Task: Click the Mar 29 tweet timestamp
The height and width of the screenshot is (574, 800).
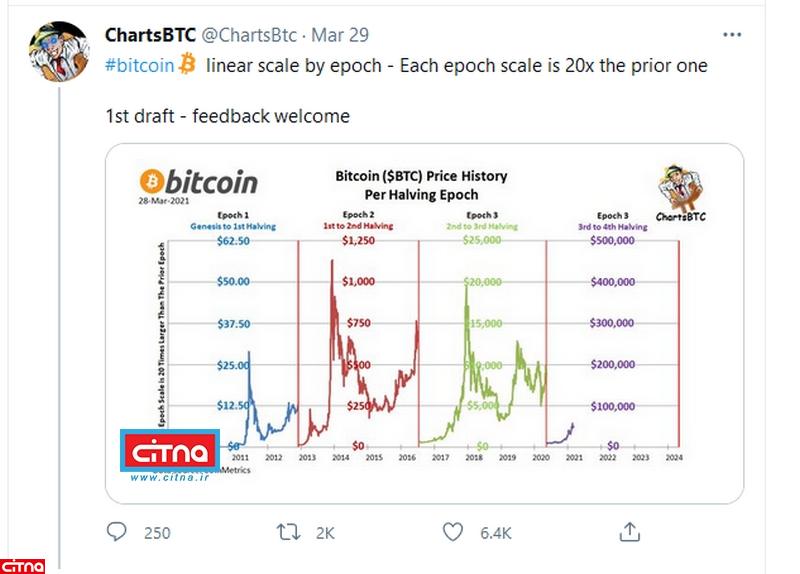Action: click(x=340, y=35)
